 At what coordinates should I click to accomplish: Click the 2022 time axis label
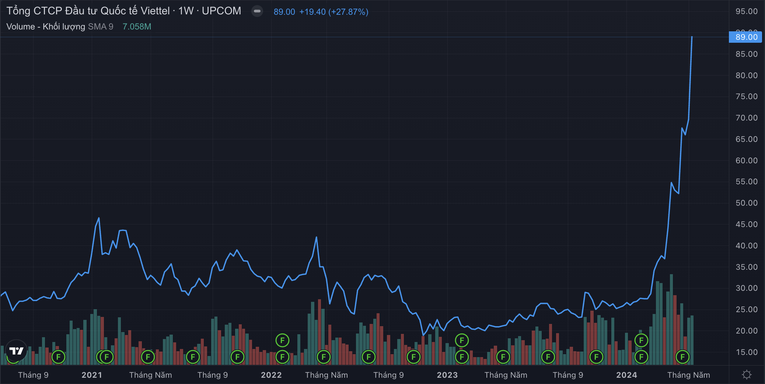click(271, 375)
